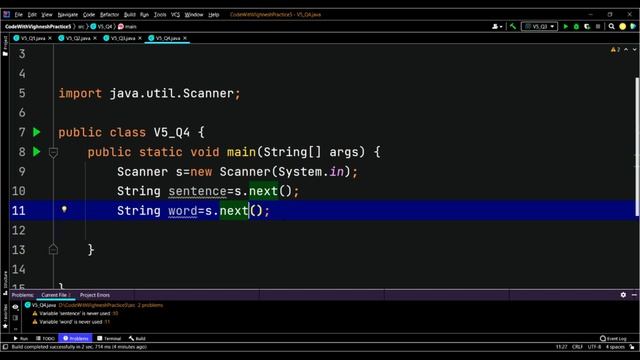This screenshot has height=360, width=640.
Task: Click the yellow circle icon in the top toolbar
Action: point(622,27)
